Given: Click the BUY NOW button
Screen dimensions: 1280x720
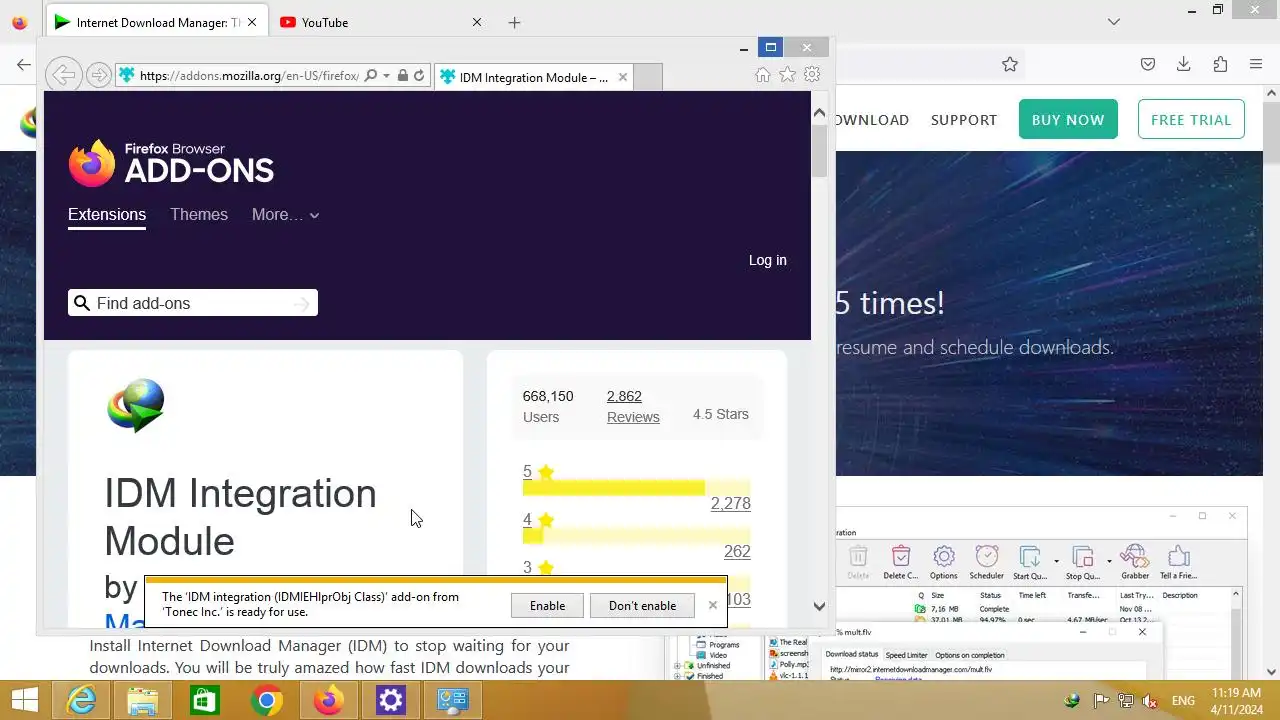Looking at the screenshot, I should [1068, 119].
